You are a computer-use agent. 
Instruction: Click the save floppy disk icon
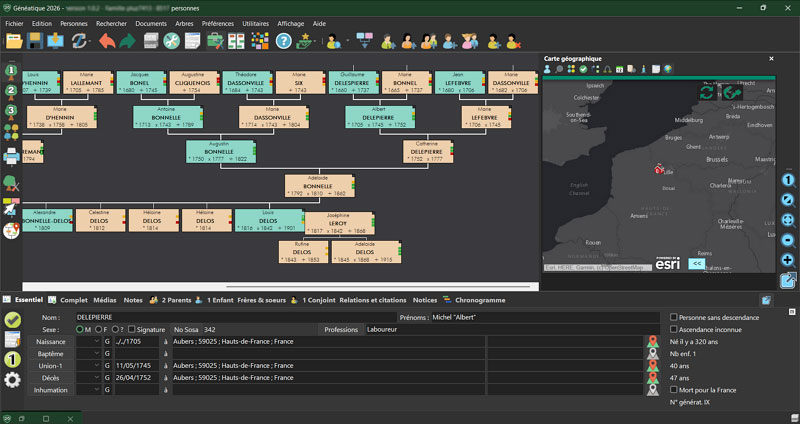35,41
